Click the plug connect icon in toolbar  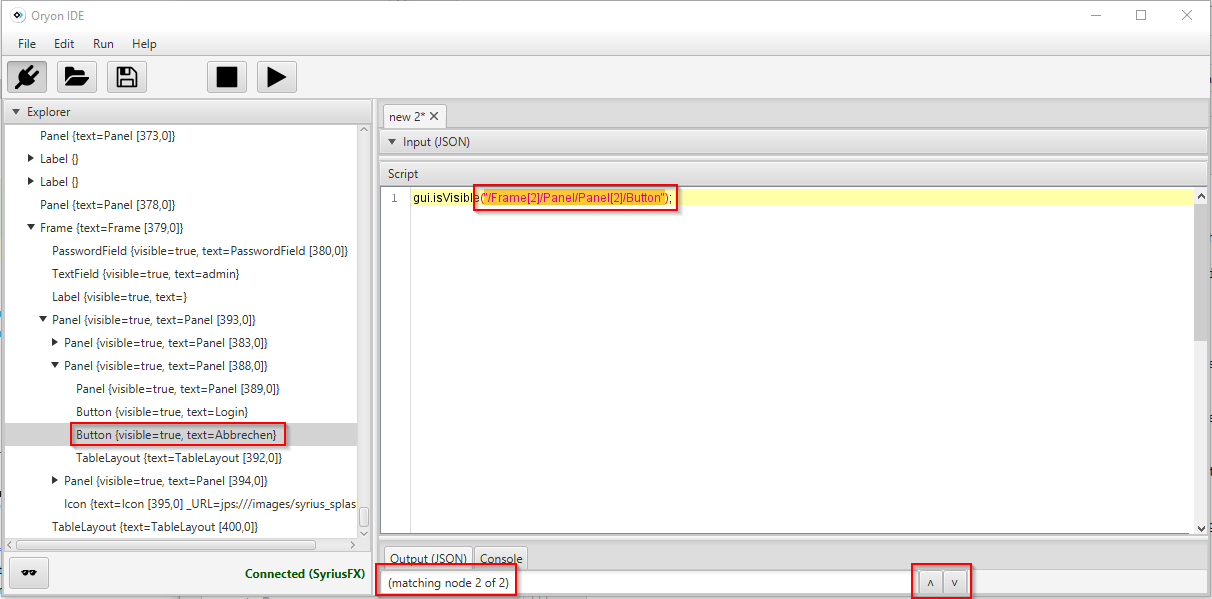click(x=27, y=77)
